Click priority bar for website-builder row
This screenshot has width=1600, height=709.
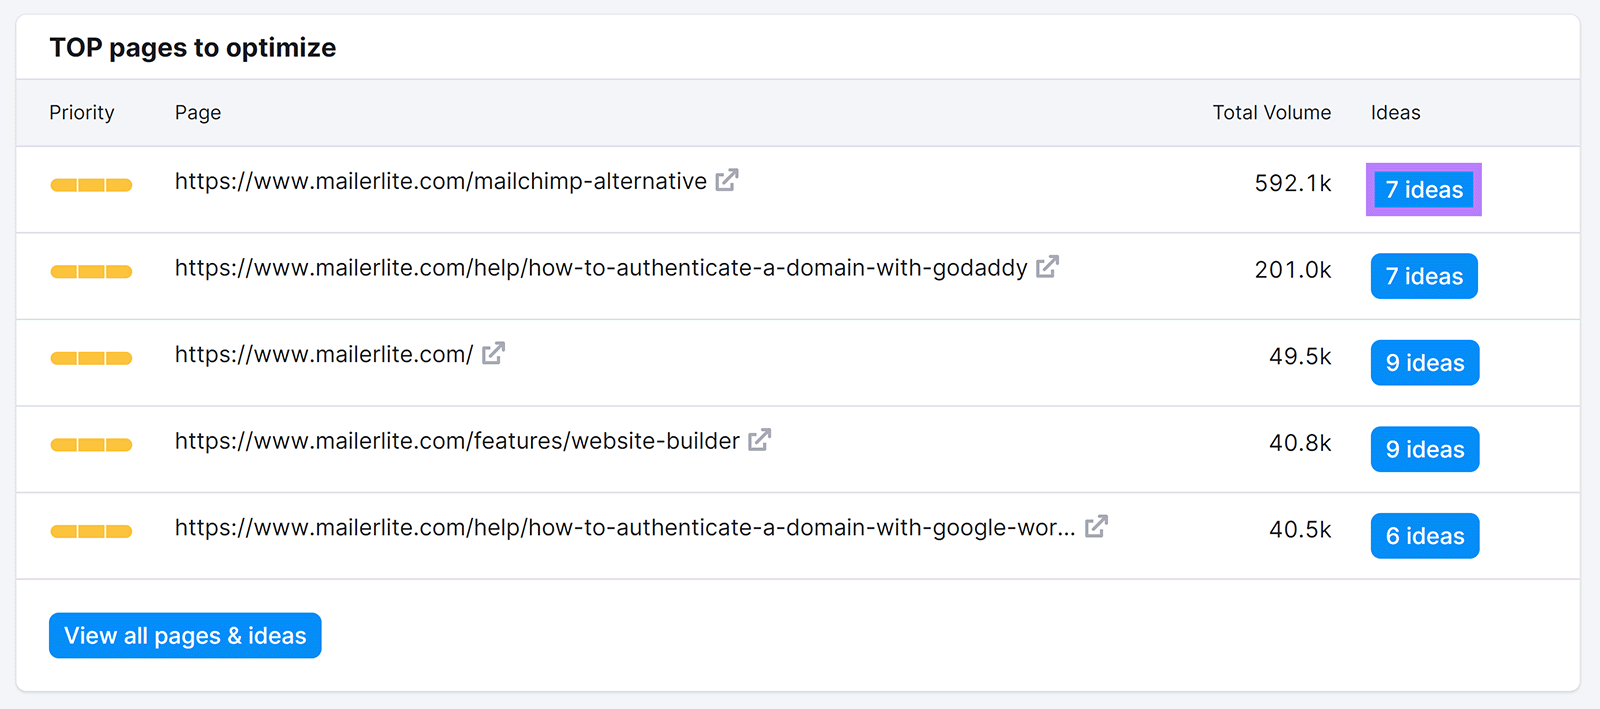coord(91,445)
